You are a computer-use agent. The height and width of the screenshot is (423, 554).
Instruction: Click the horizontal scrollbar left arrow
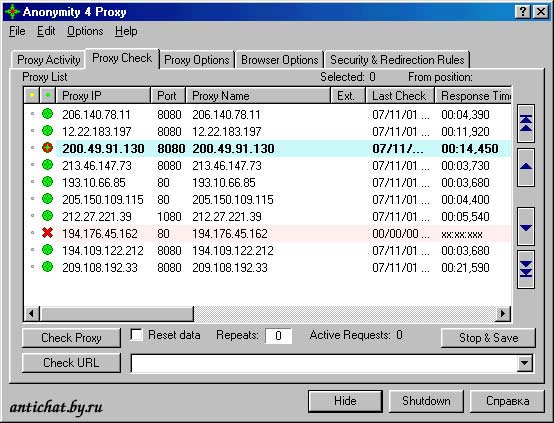pyautogui.click(x=32, y=313)
